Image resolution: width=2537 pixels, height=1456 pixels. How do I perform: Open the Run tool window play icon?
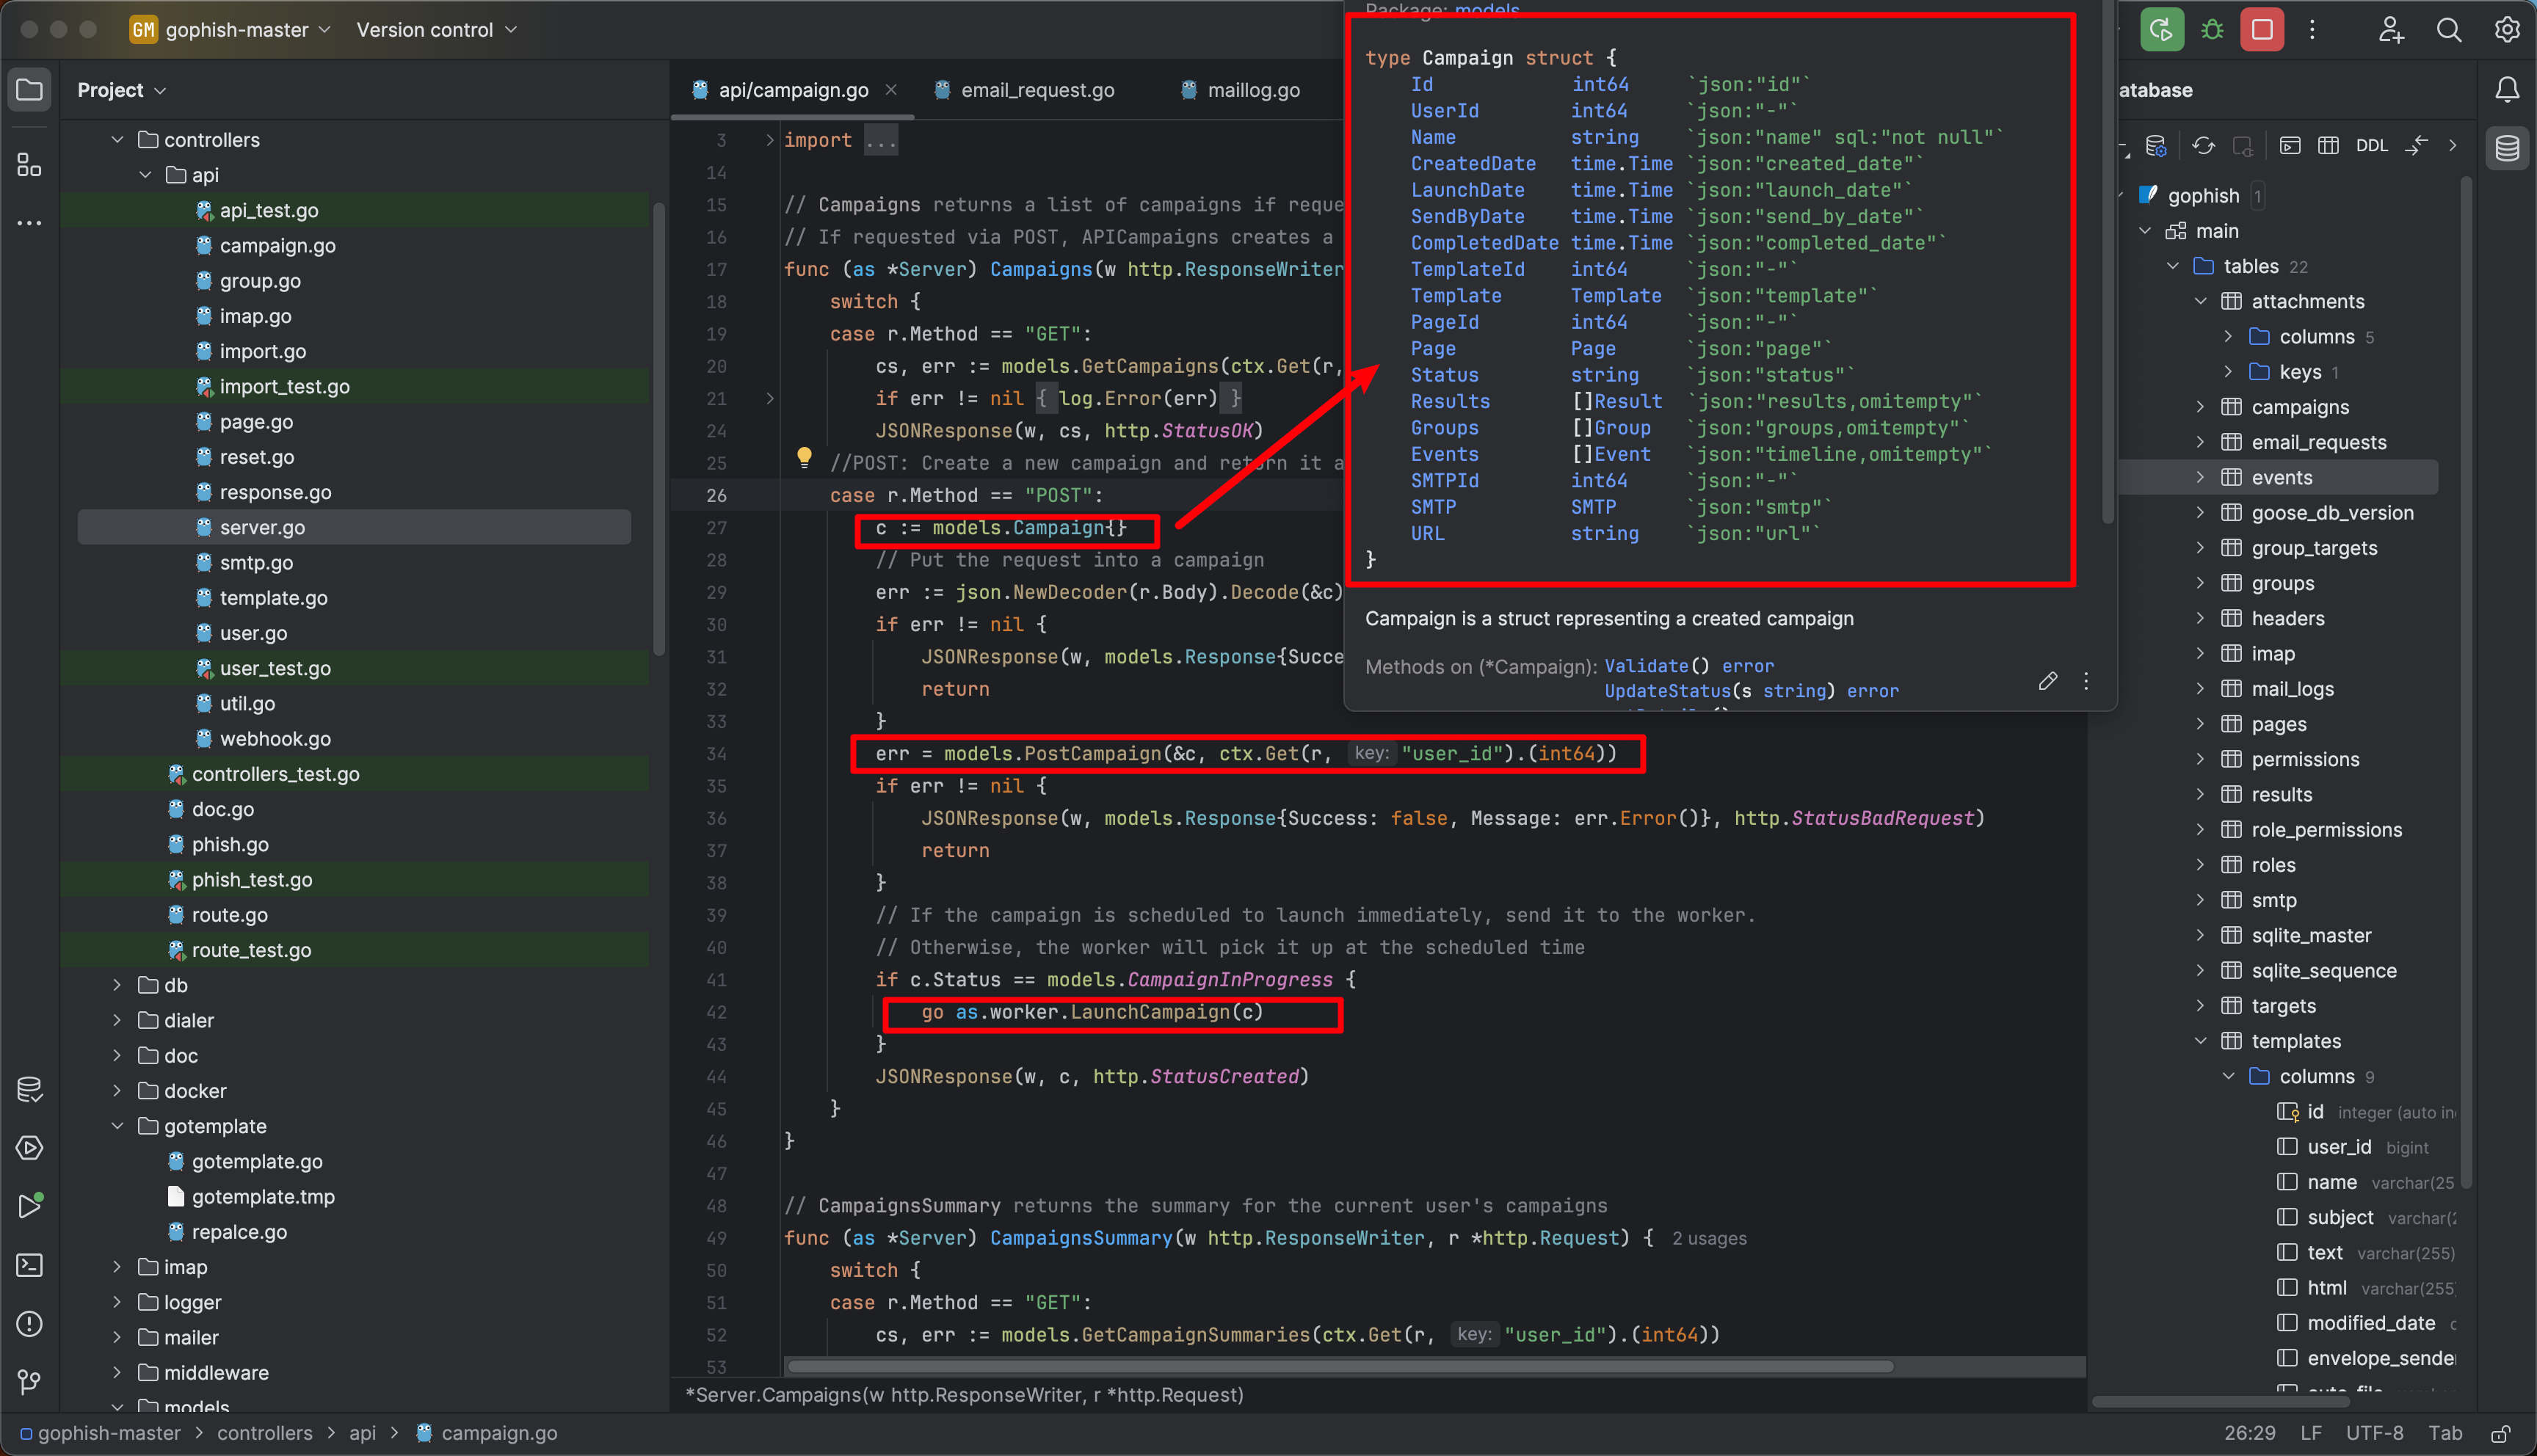[x=29, y=1206]
